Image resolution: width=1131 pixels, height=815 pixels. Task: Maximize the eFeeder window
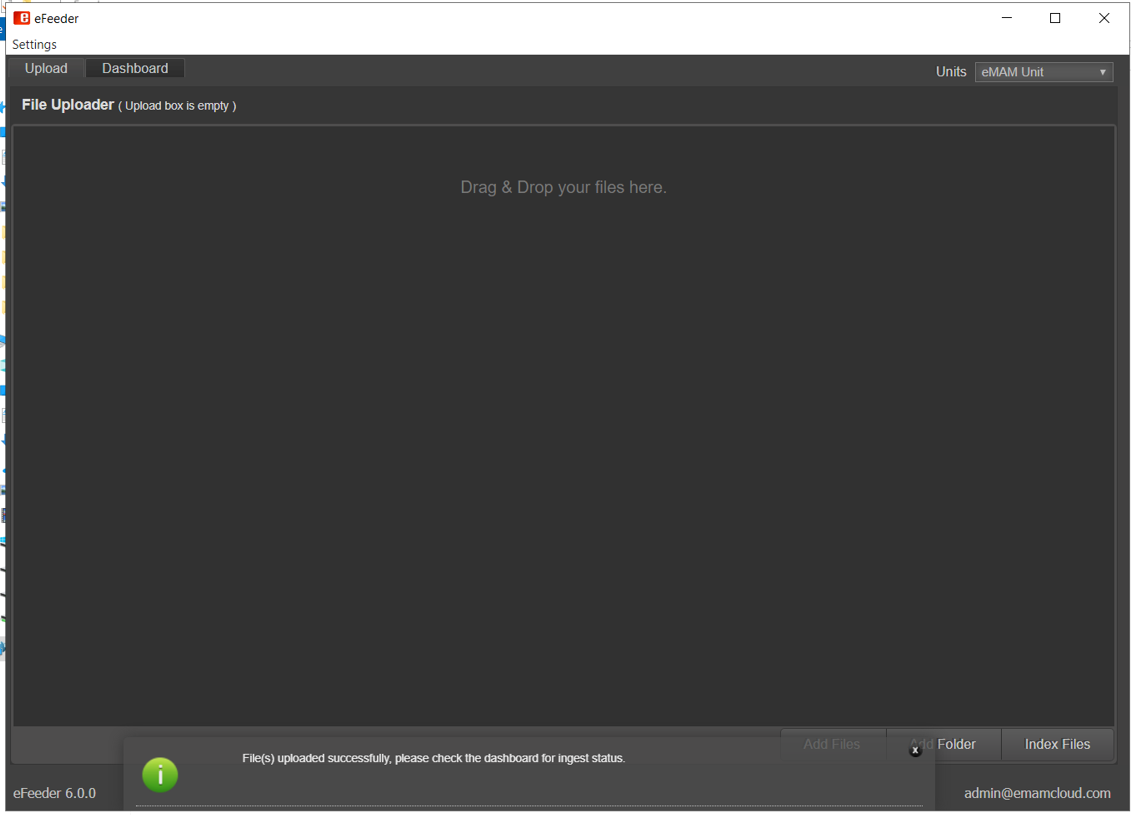[x=1055, y=18]
